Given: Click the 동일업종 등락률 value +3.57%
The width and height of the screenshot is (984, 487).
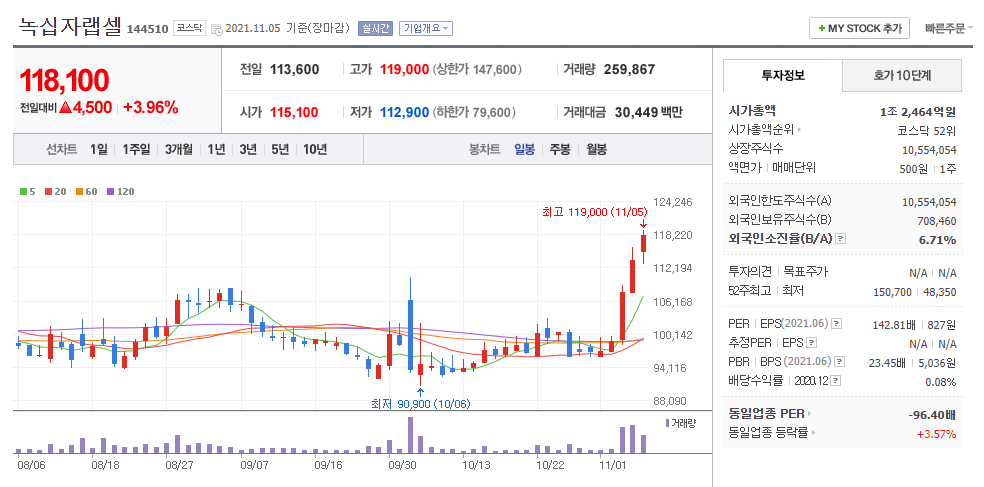Looking at the screenshot, I should click(x=936, y=434).
